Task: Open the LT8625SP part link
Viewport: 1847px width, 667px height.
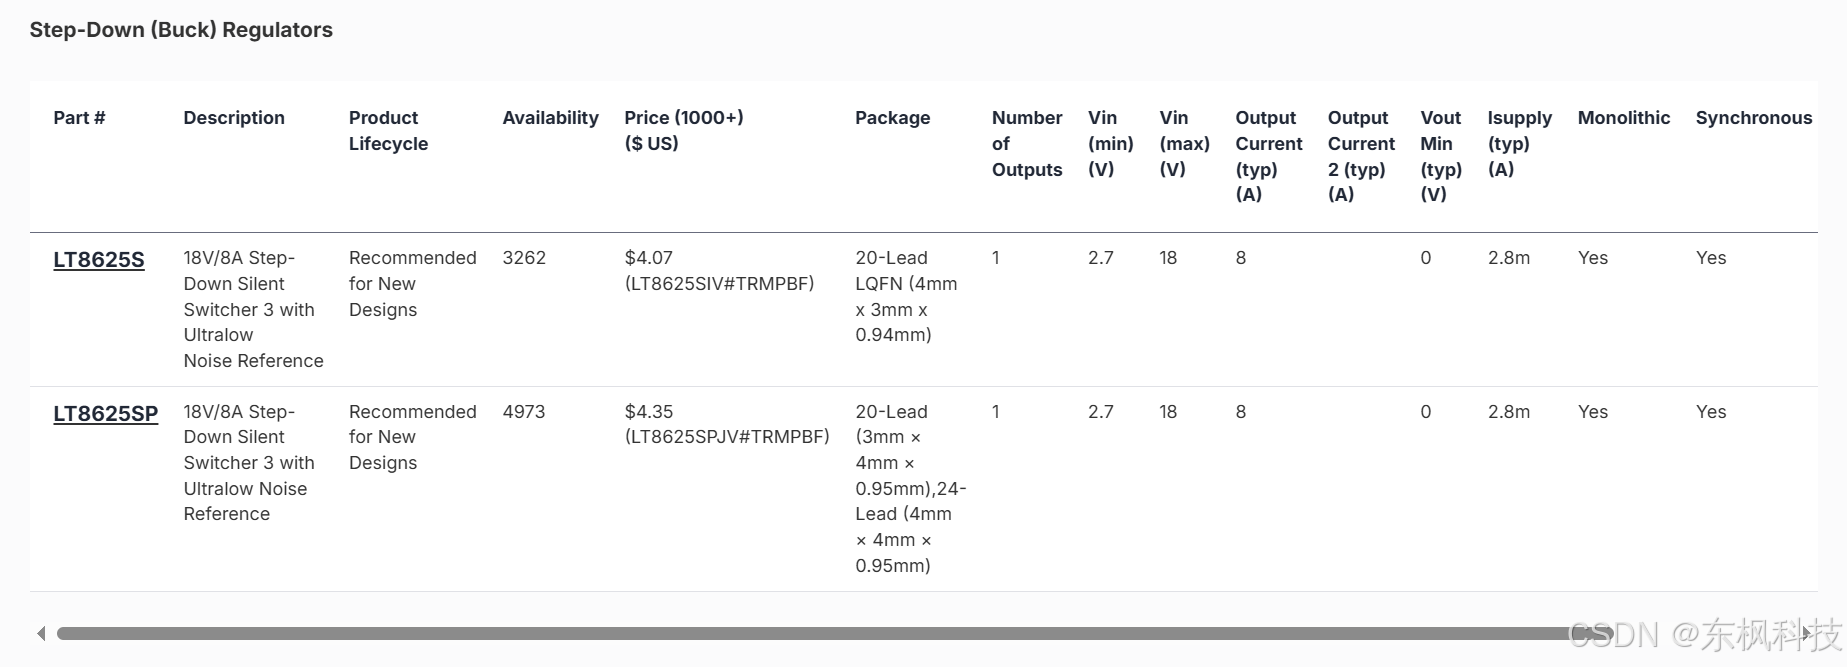Action: pos(106,414)
